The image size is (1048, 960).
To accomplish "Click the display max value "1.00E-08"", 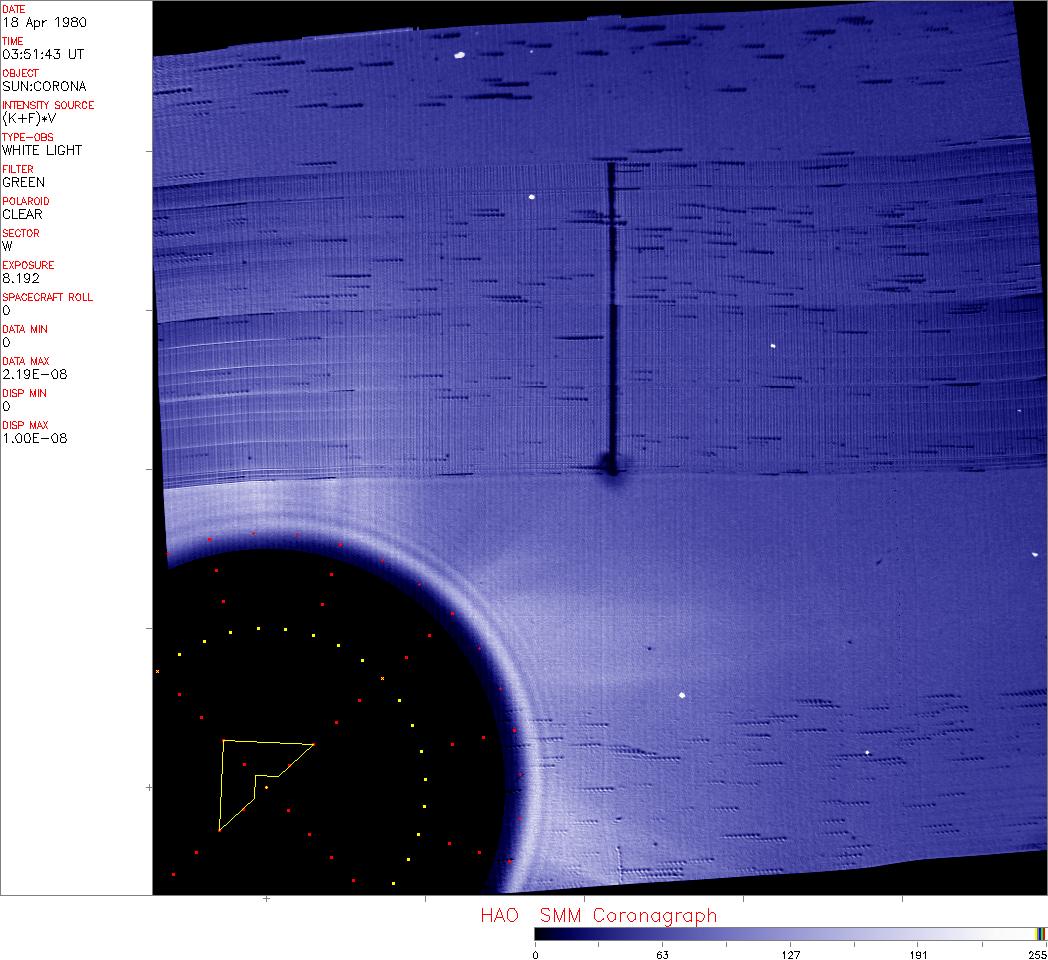I will (31, 438).
